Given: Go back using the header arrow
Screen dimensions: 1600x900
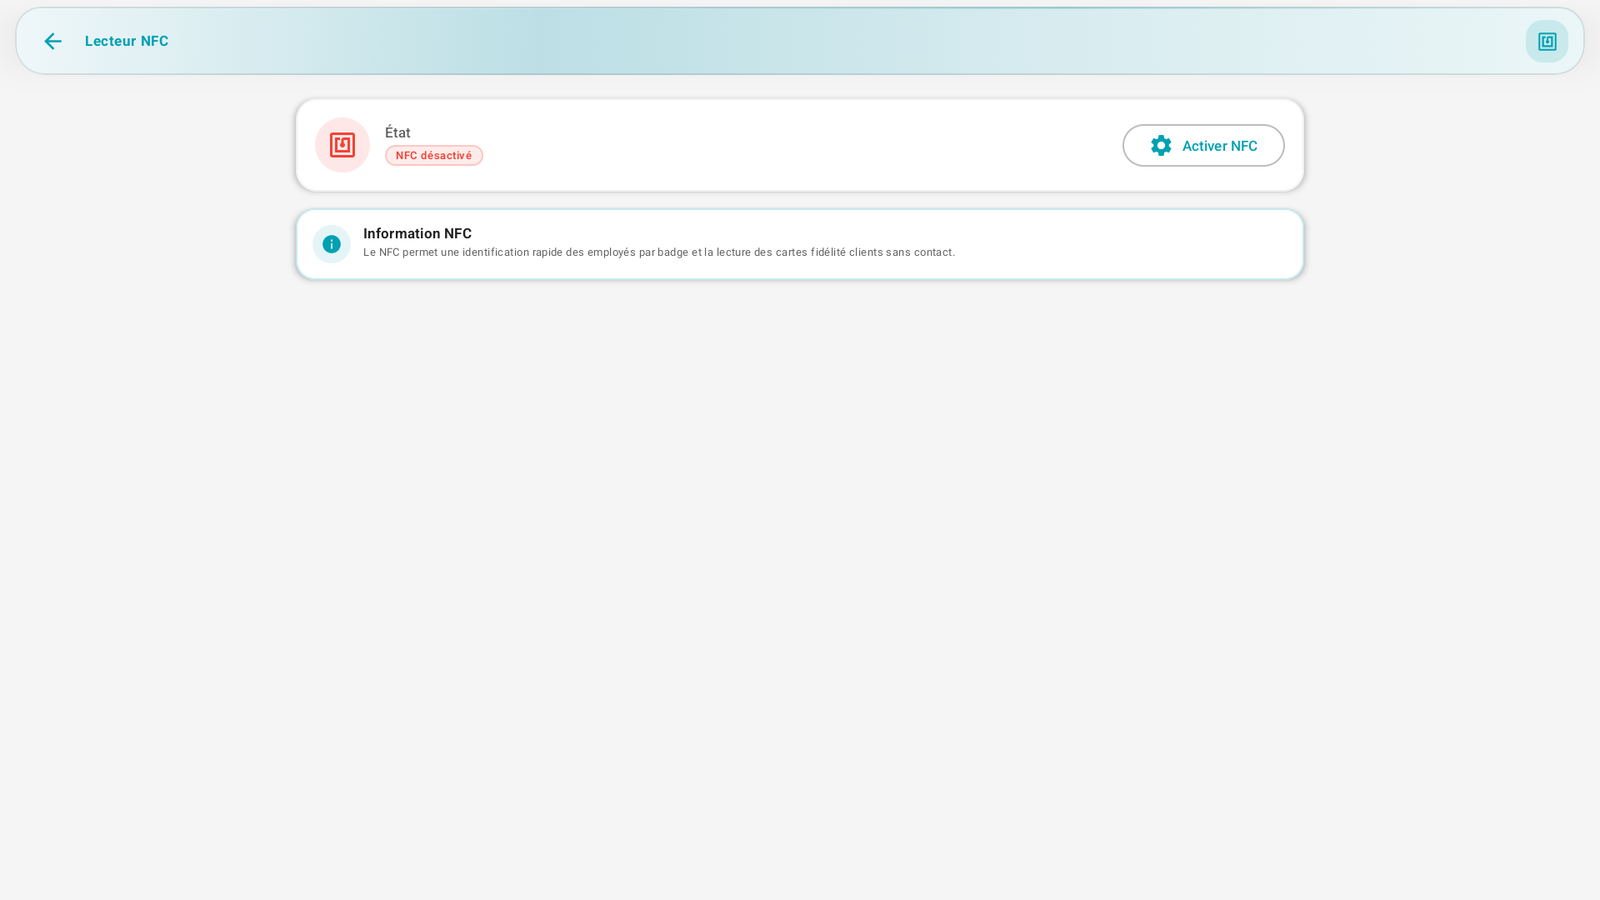Looking at the screenshot, I should click(52, 41).
